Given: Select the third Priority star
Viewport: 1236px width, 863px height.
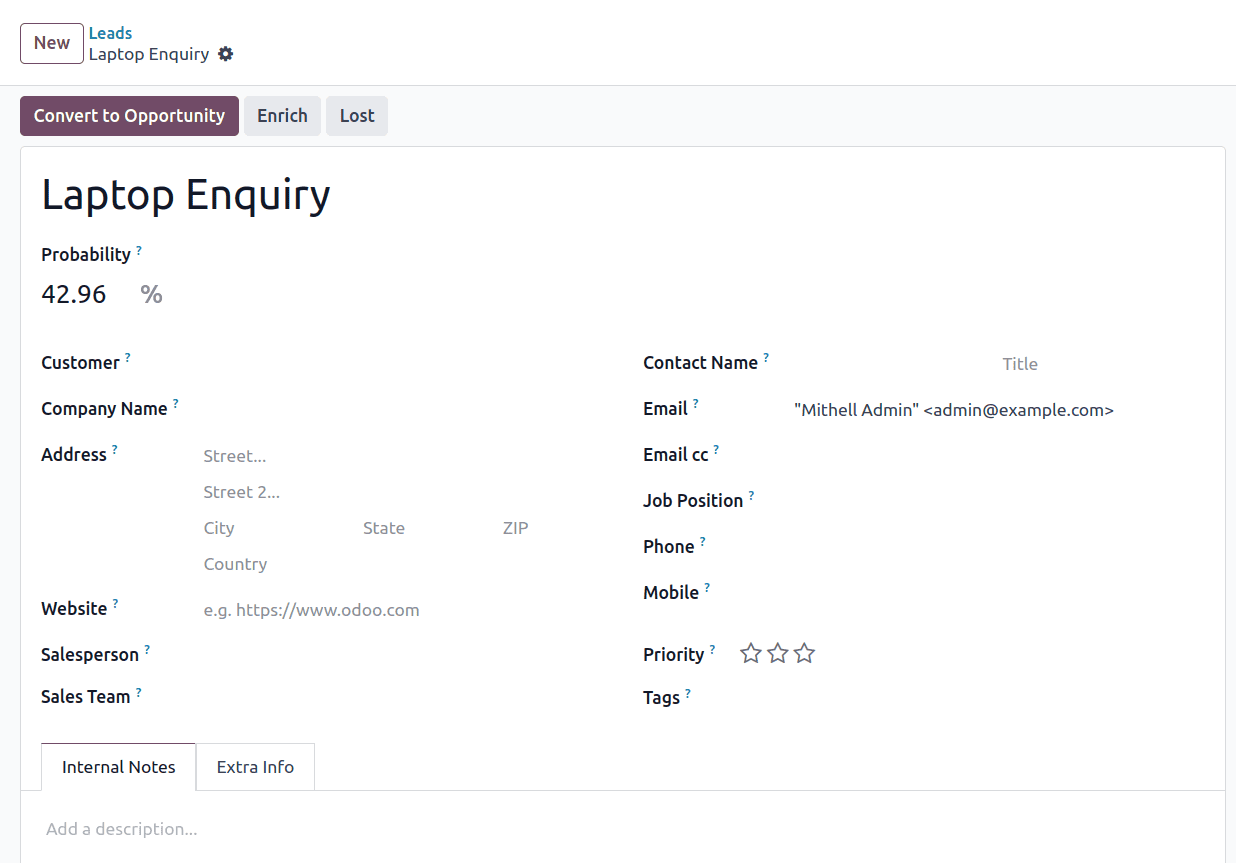Looking at the screenshot, I should pyautogui.click(x=804, y=653).
